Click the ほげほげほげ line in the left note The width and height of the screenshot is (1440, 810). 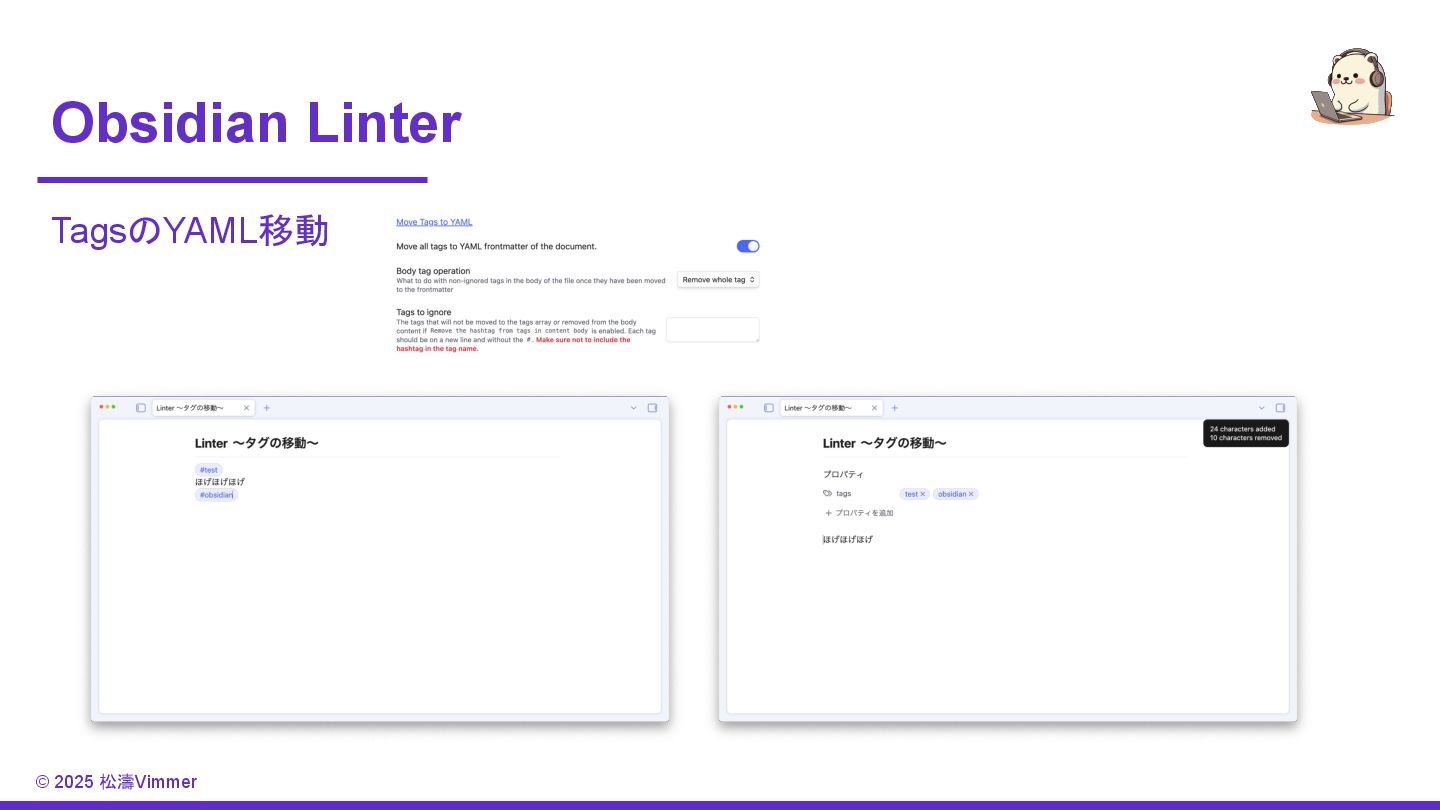pos(220,482)
